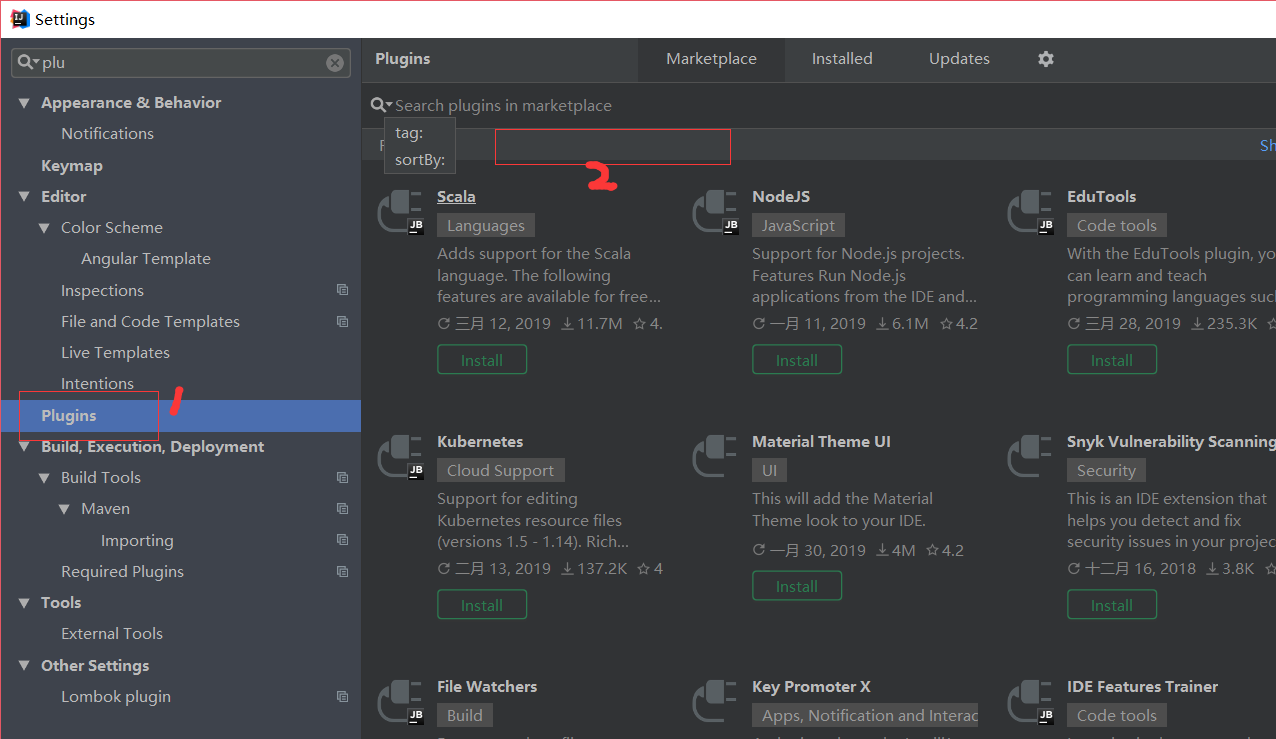
Task: Select Intentions in the settings tree
Action: [97, 384]
